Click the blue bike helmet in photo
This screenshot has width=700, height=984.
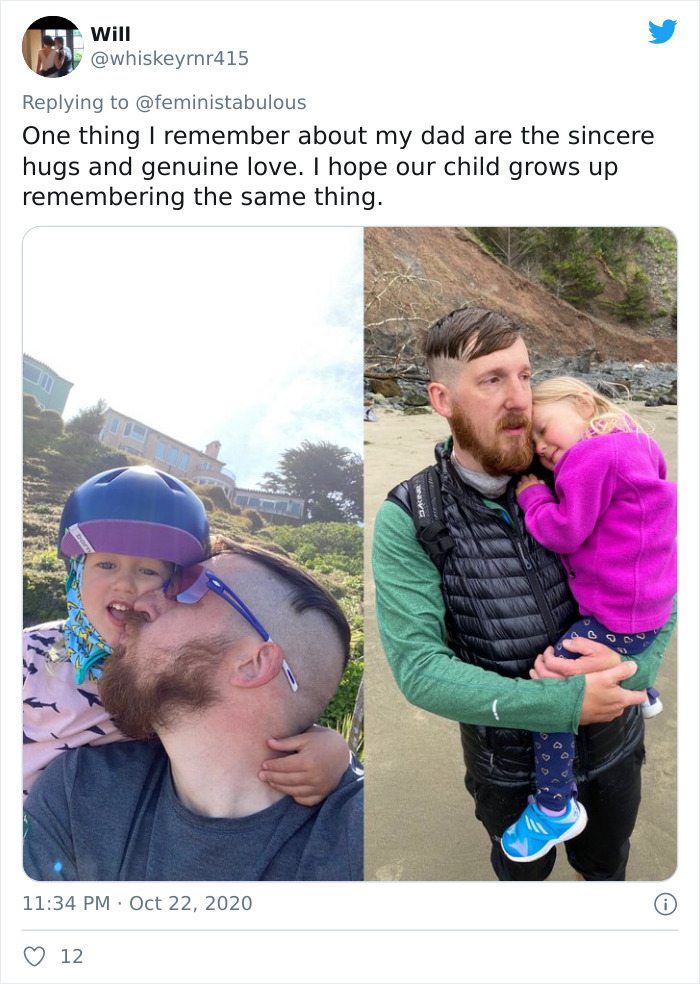pyautogui.click(x=134, y=516)
